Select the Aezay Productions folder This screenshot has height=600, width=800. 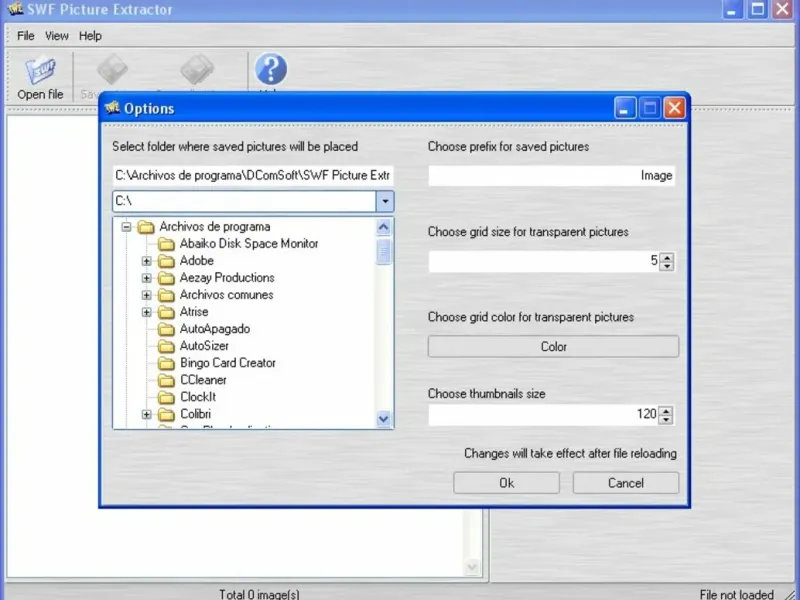click(227, 278)
